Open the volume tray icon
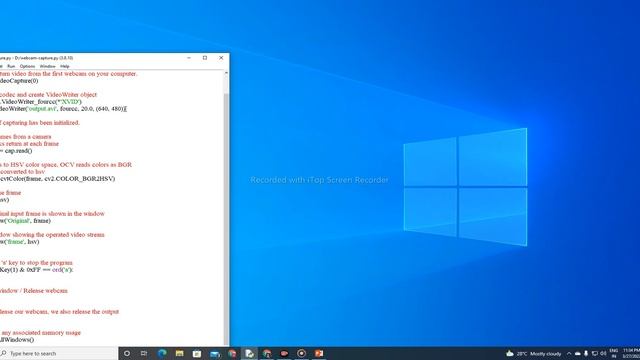The width and height of the screenshot is (640, 360). click(x=603, y=353)
